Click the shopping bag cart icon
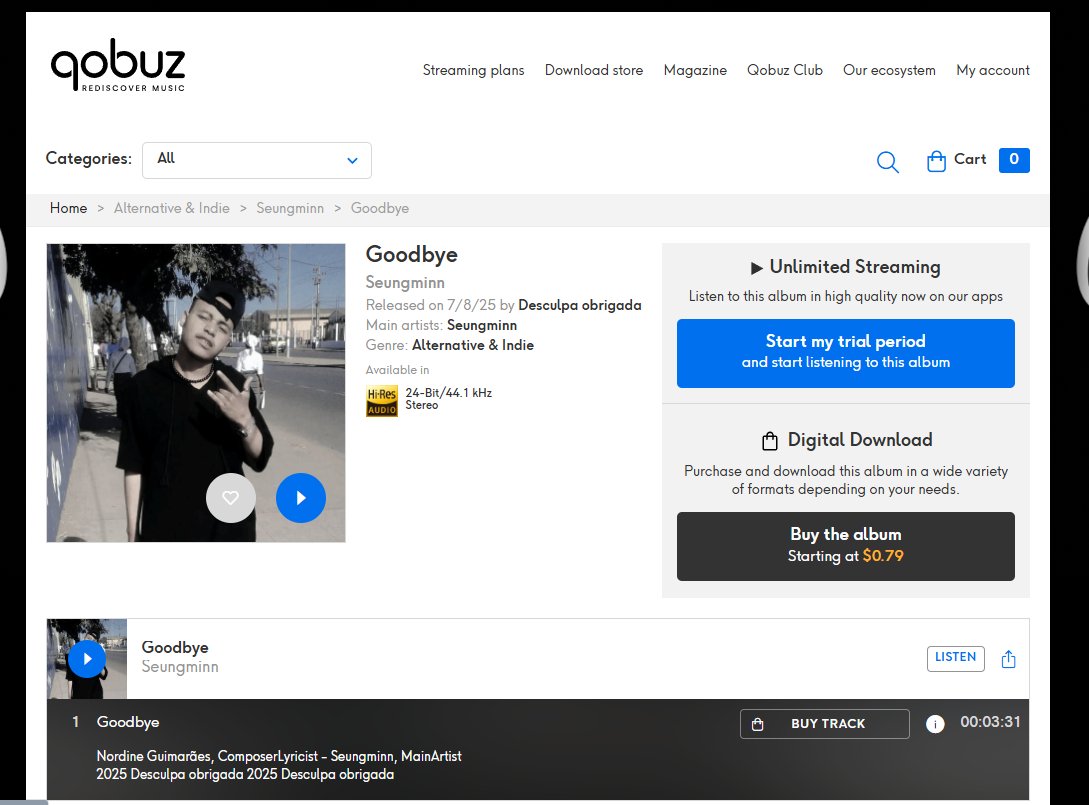Image resolution: width=1089 pixels, height=805 pixels. pyautogui.click(x=936, y=160)
